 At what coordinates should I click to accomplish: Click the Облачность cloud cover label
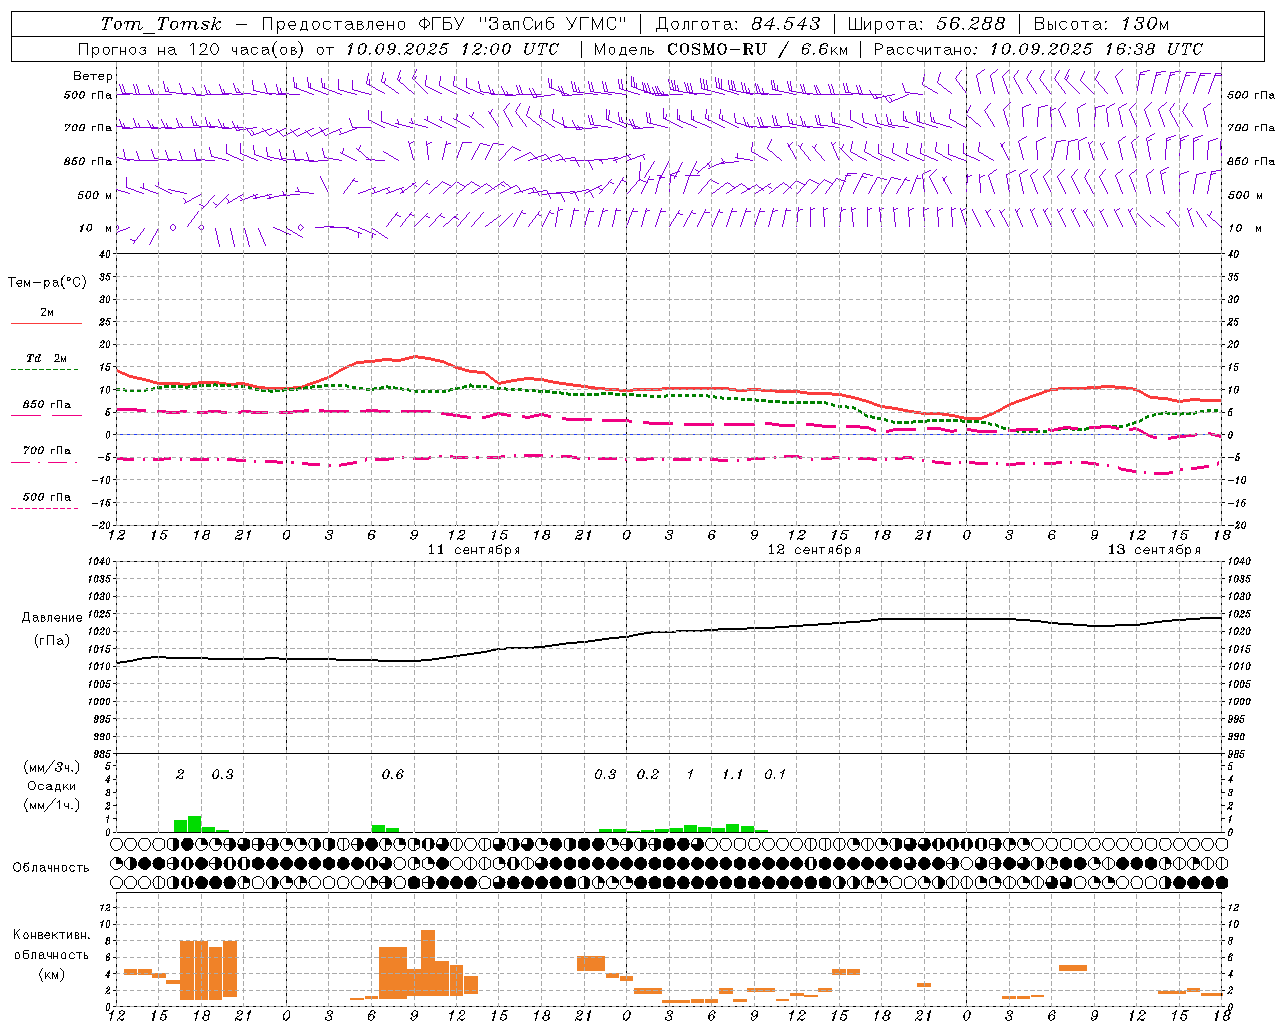tap(51, 868)
